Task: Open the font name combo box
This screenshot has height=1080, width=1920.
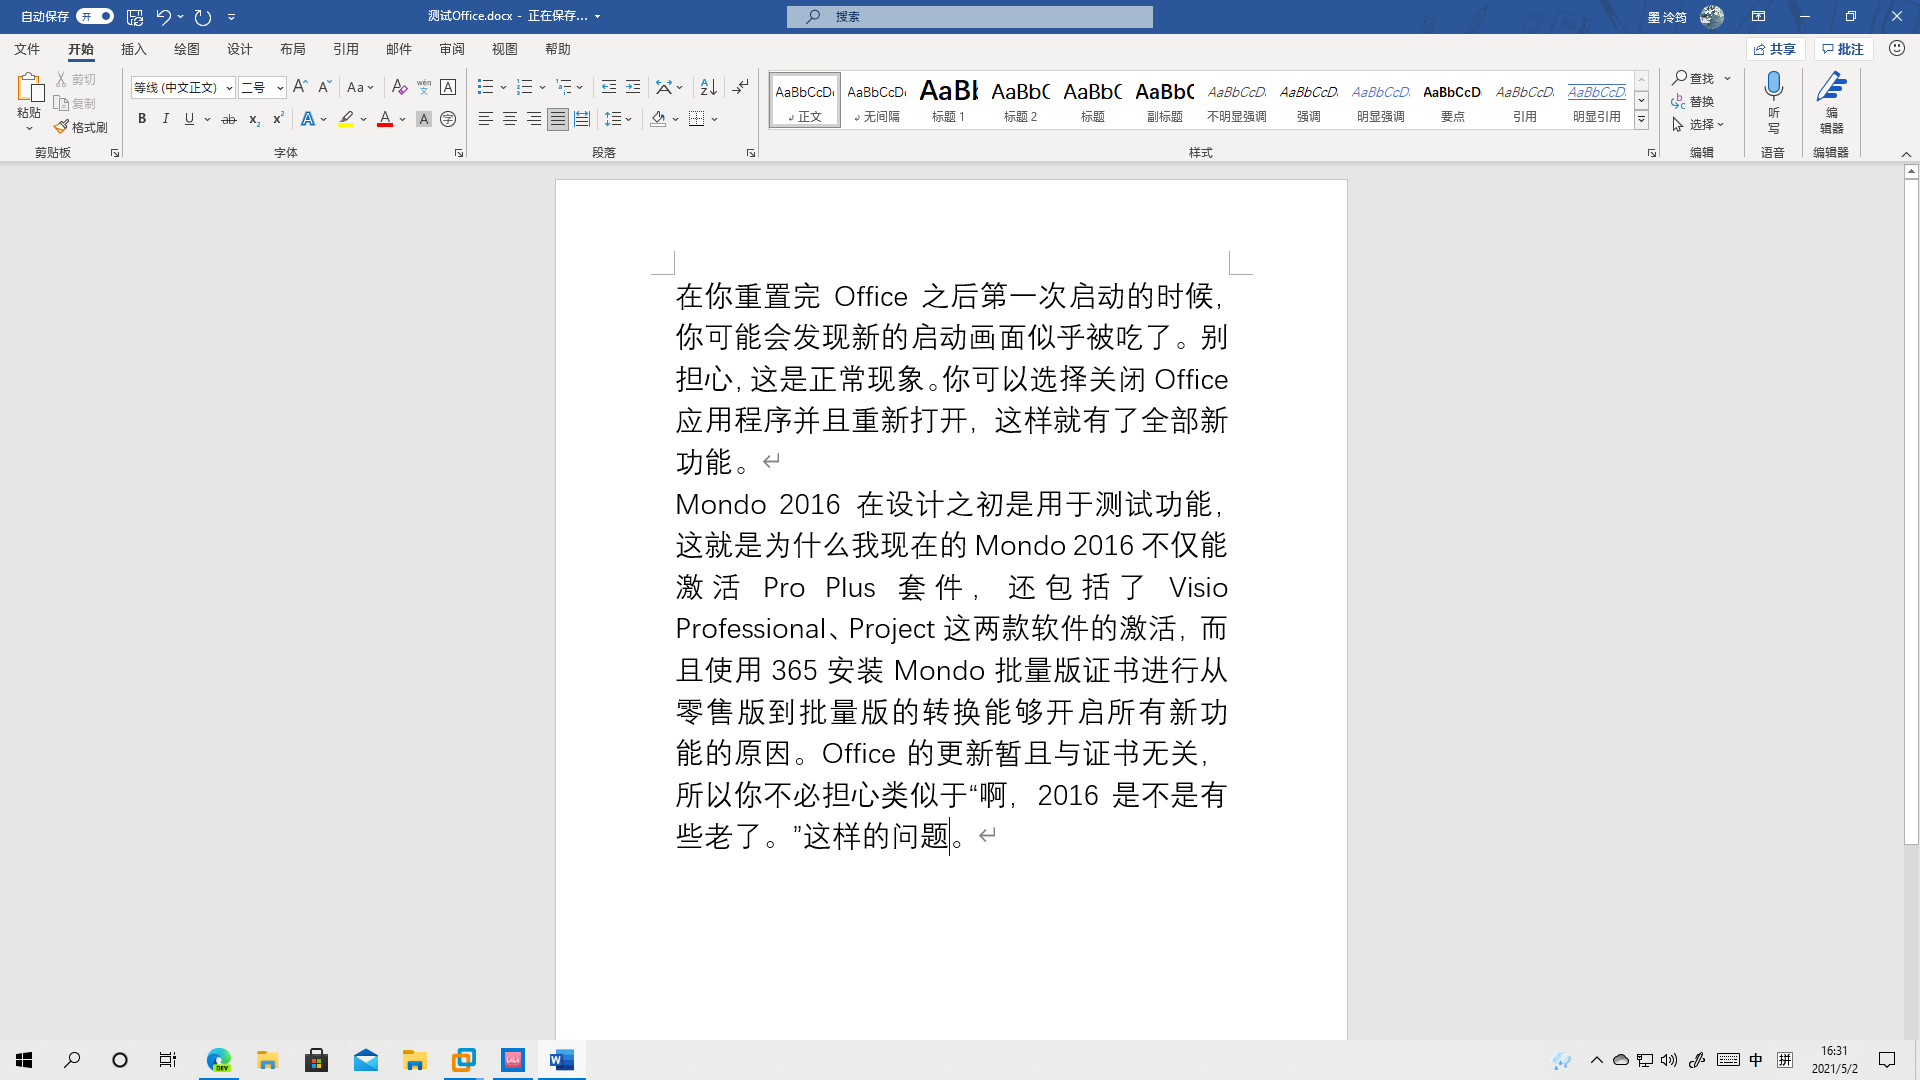Action: (183, 88)
